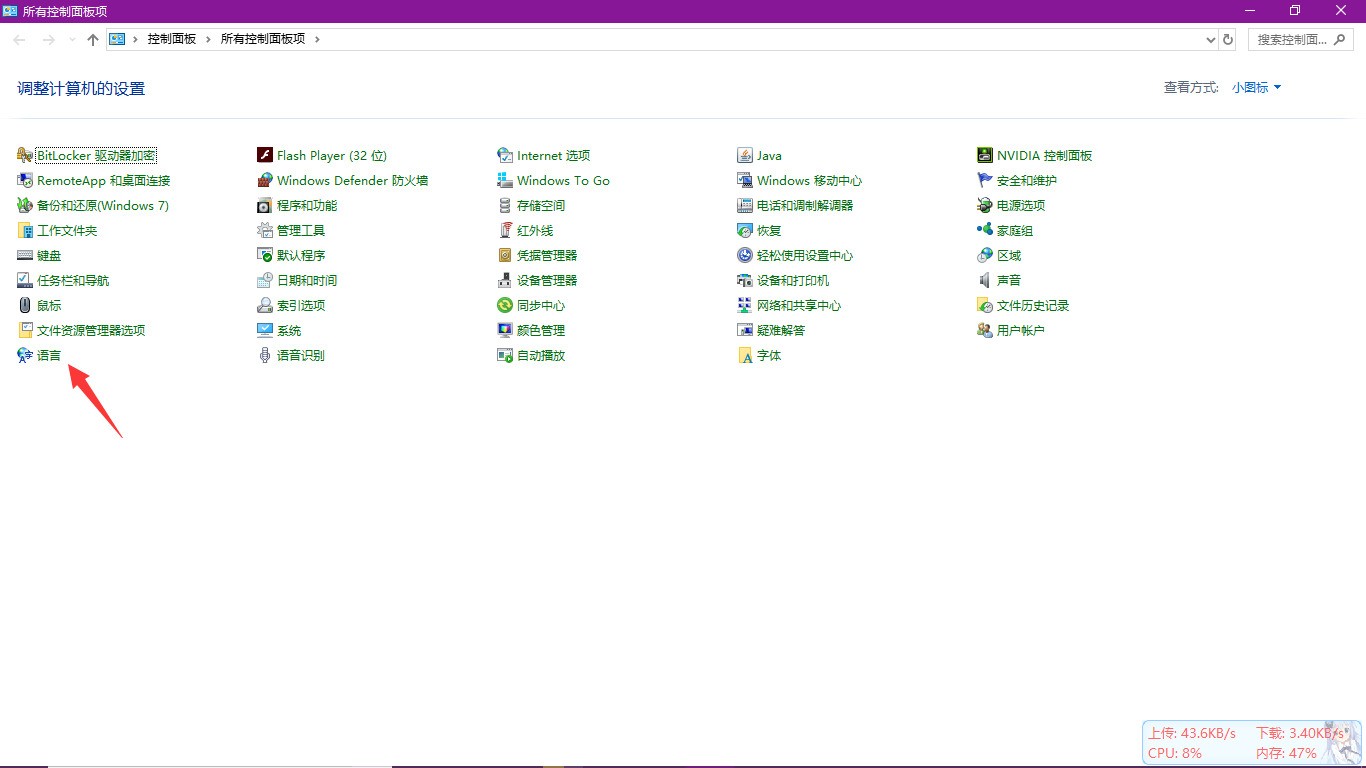Expand the address bar history dropdown arrow
This screenshot has height=768, width=1366.
(1211, 39)
